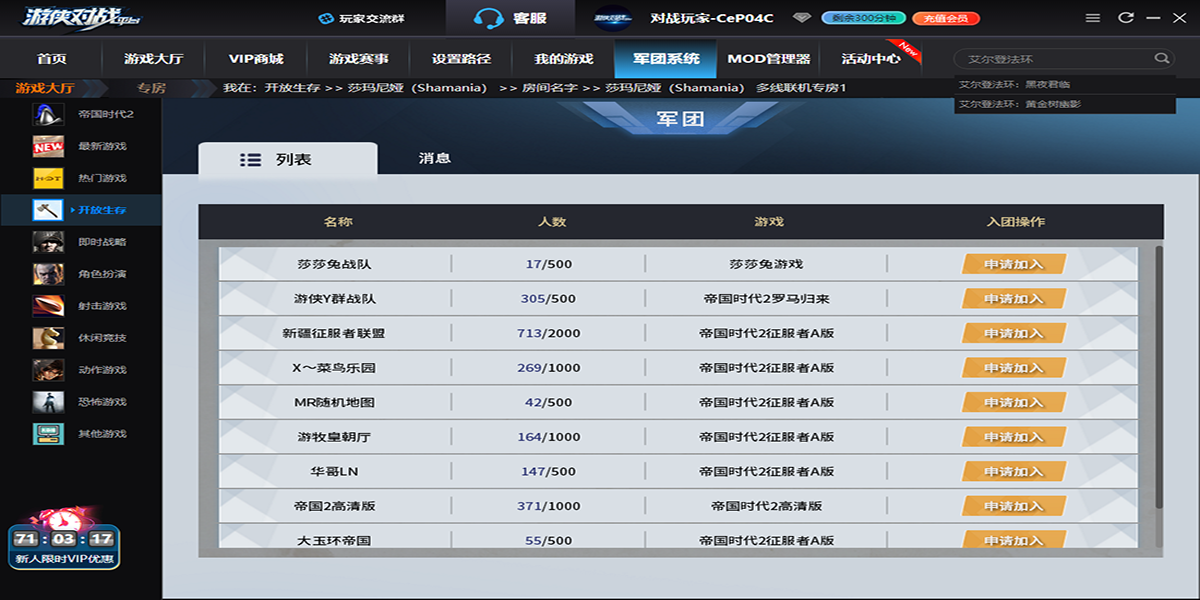The width and height of the screenshot is (1200, 600).
Task: Select suggestion 艾尔登法环：黑夜君临
Action: [1064, 84]
